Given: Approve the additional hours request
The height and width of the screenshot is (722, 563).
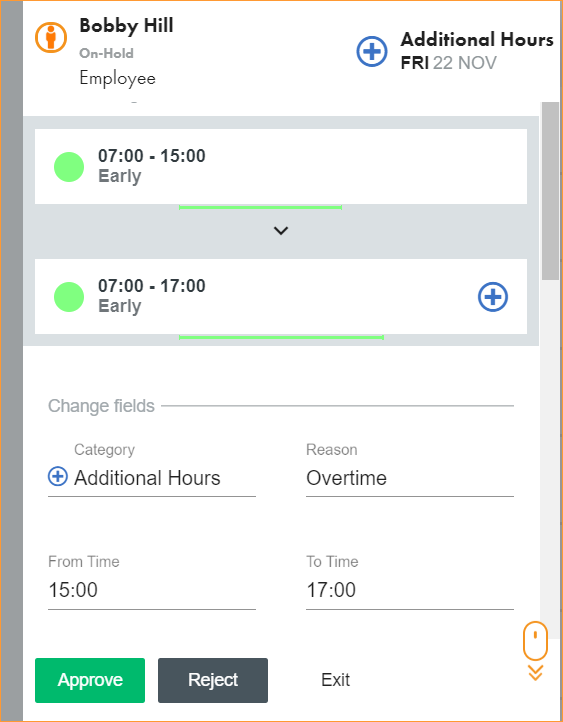Looking at the screenshot, I should (x=90, y=680).
